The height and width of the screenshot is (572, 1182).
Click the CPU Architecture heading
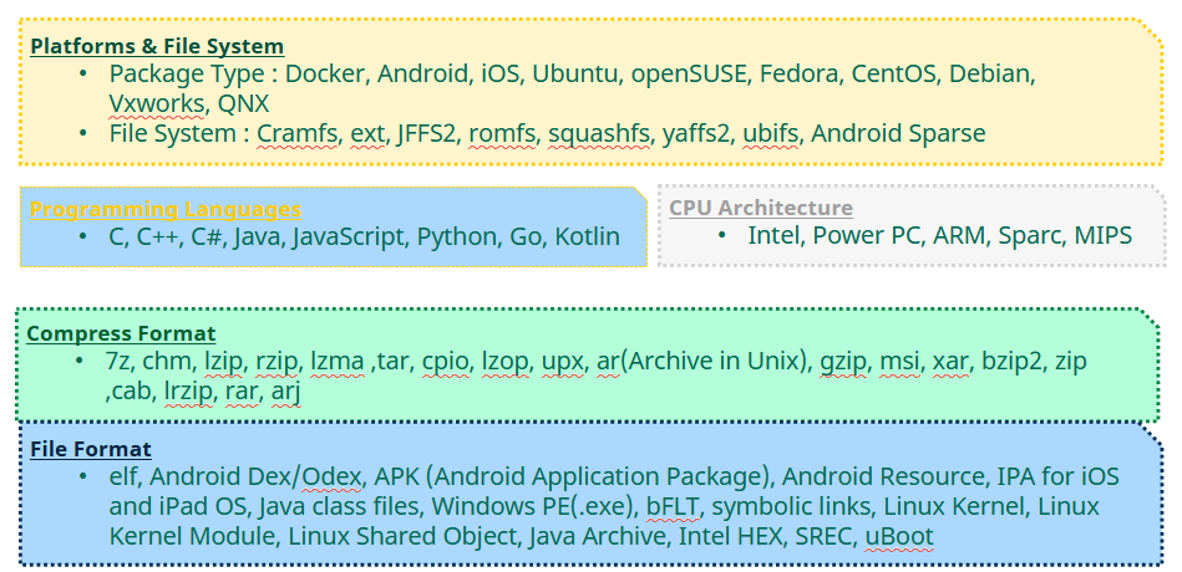(x=761, y=208)
